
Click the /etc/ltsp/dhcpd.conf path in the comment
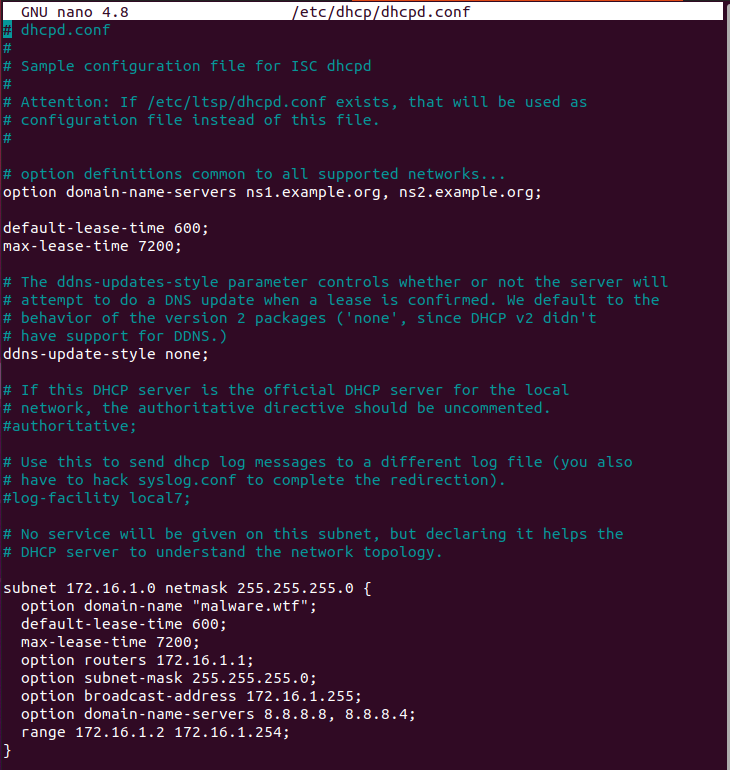[x=237, y=102]
